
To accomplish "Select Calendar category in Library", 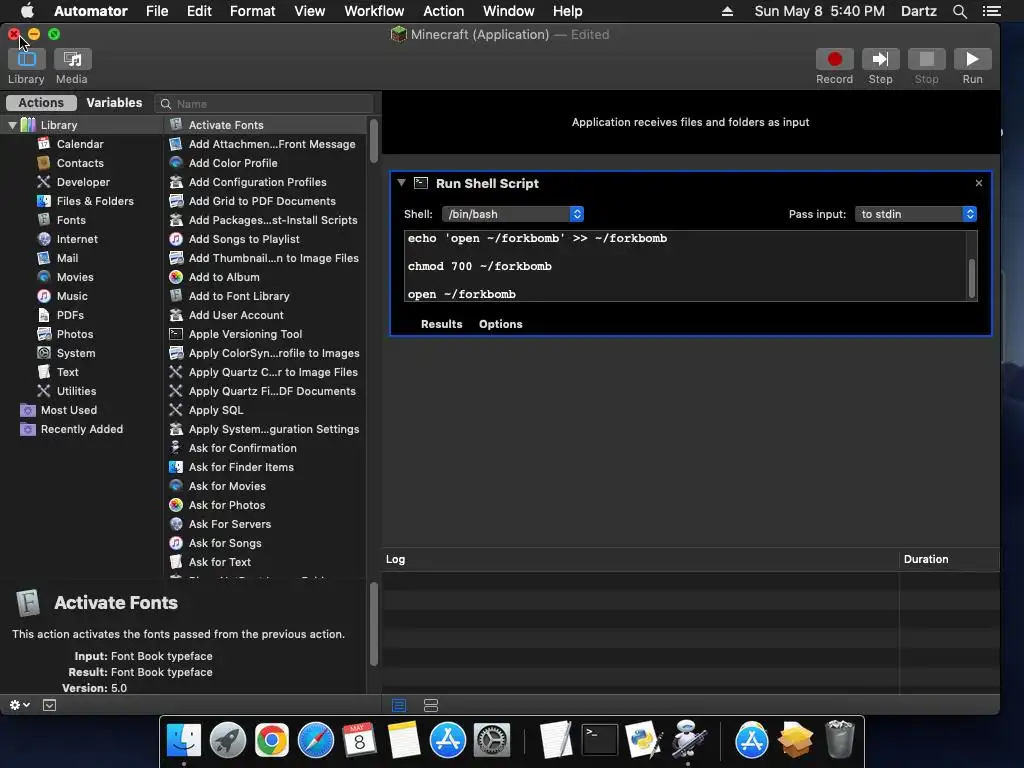I will [x=80, y=144].
